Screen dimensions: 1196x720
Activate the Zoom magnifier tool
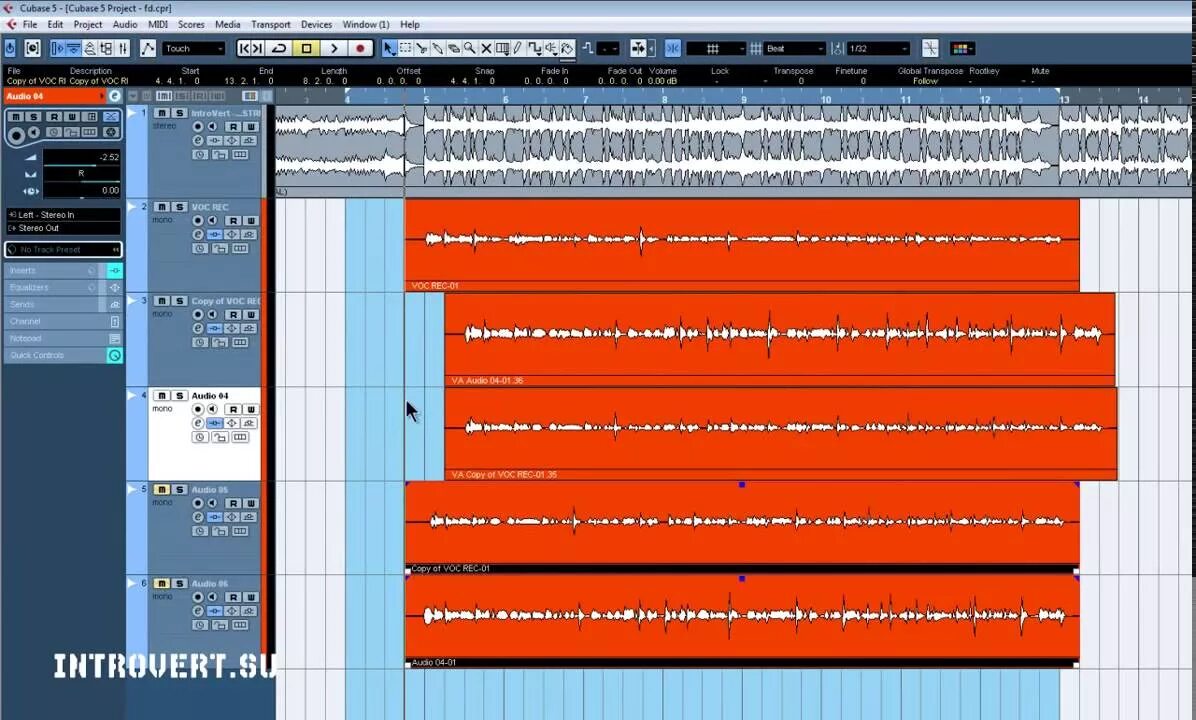point(470,47)
